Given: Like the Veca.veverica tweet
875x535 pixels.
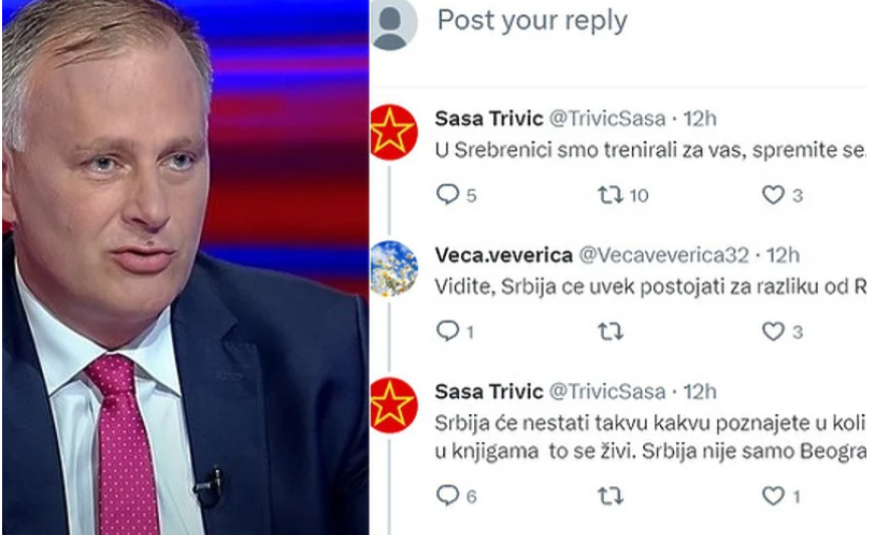Looking at the screenshot, I should click(x=773, y=331).
